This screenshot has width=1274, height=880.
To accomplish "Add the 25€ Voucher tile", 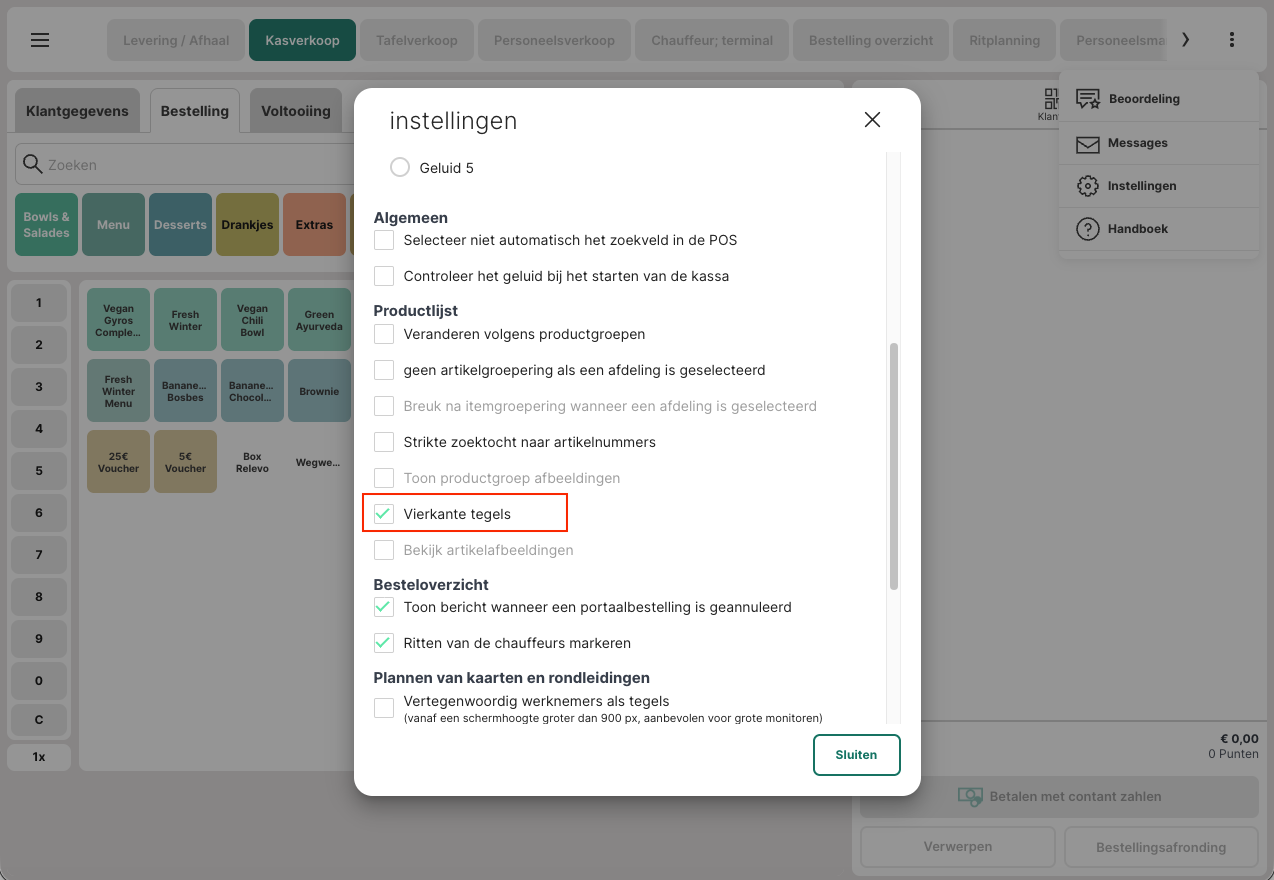I will 118,462.
